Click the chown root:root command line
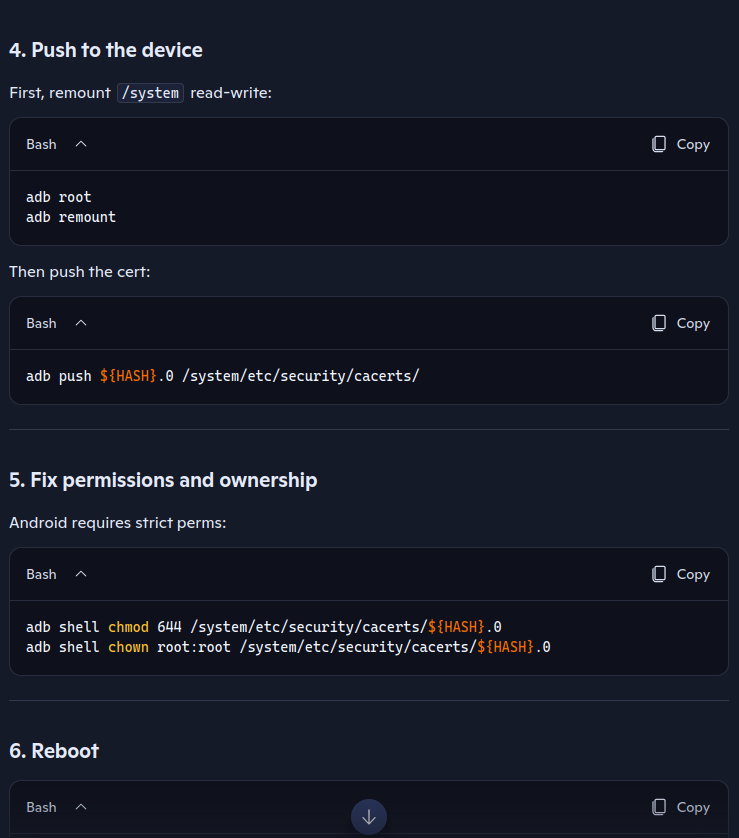The image size is (739, 838). [x=288, y=647]
